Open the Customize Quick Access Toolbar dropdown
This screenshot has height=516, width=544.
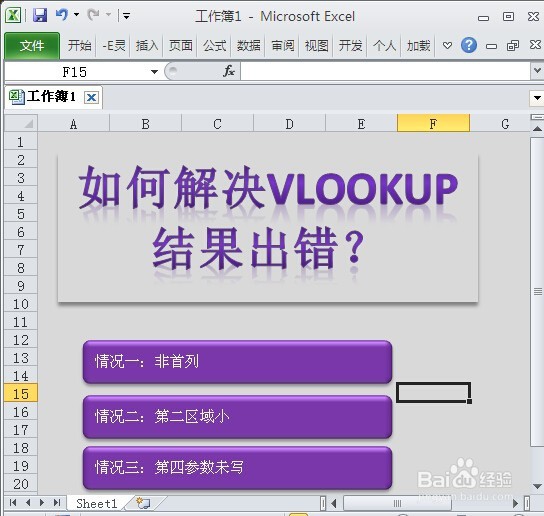tap(126, 16)
